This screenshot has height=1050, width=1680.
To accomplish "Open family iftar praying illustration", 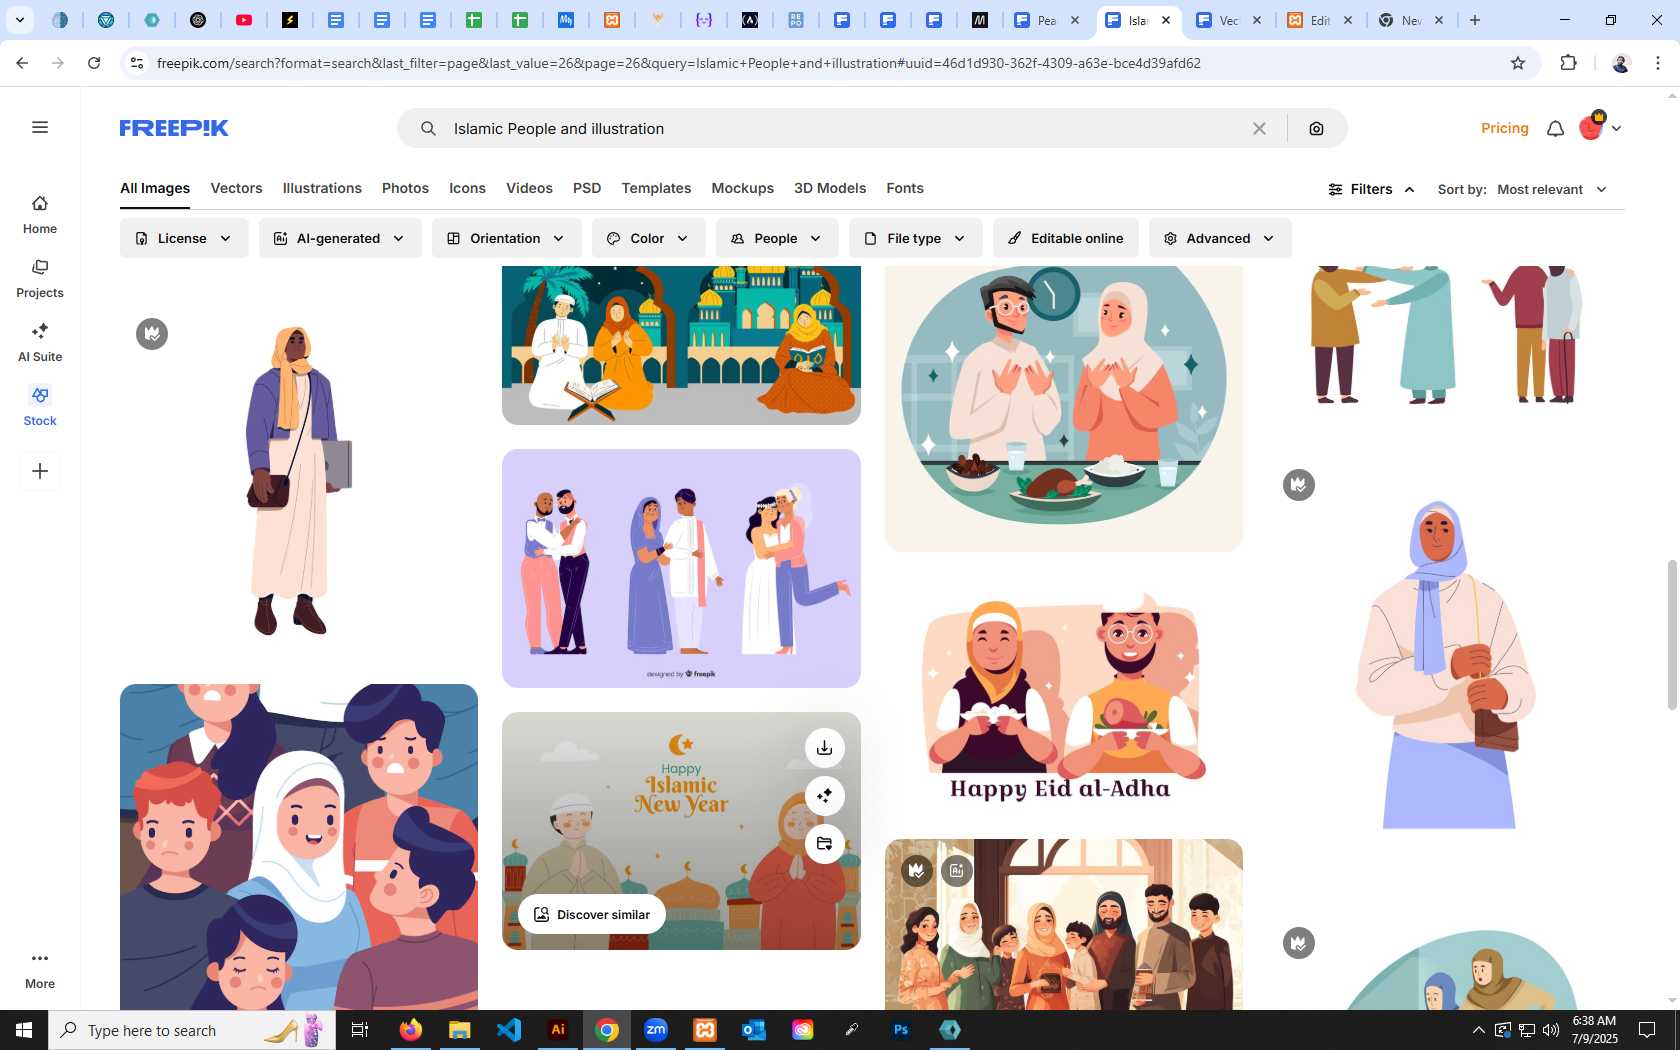I will pos(1063,407).
